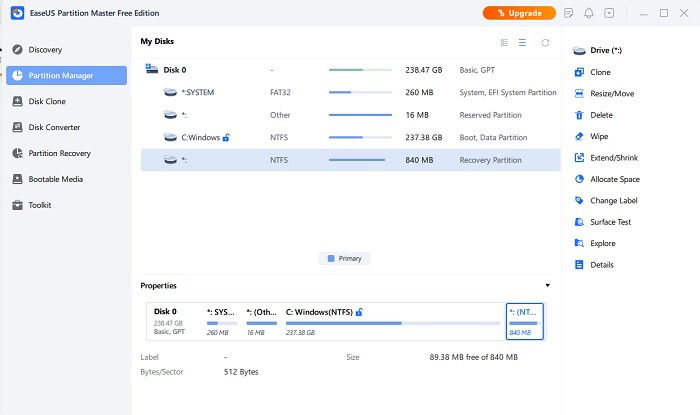Click the Clone icon in right panel
This screenshot has width=700, height=415.
click(579, 72)
